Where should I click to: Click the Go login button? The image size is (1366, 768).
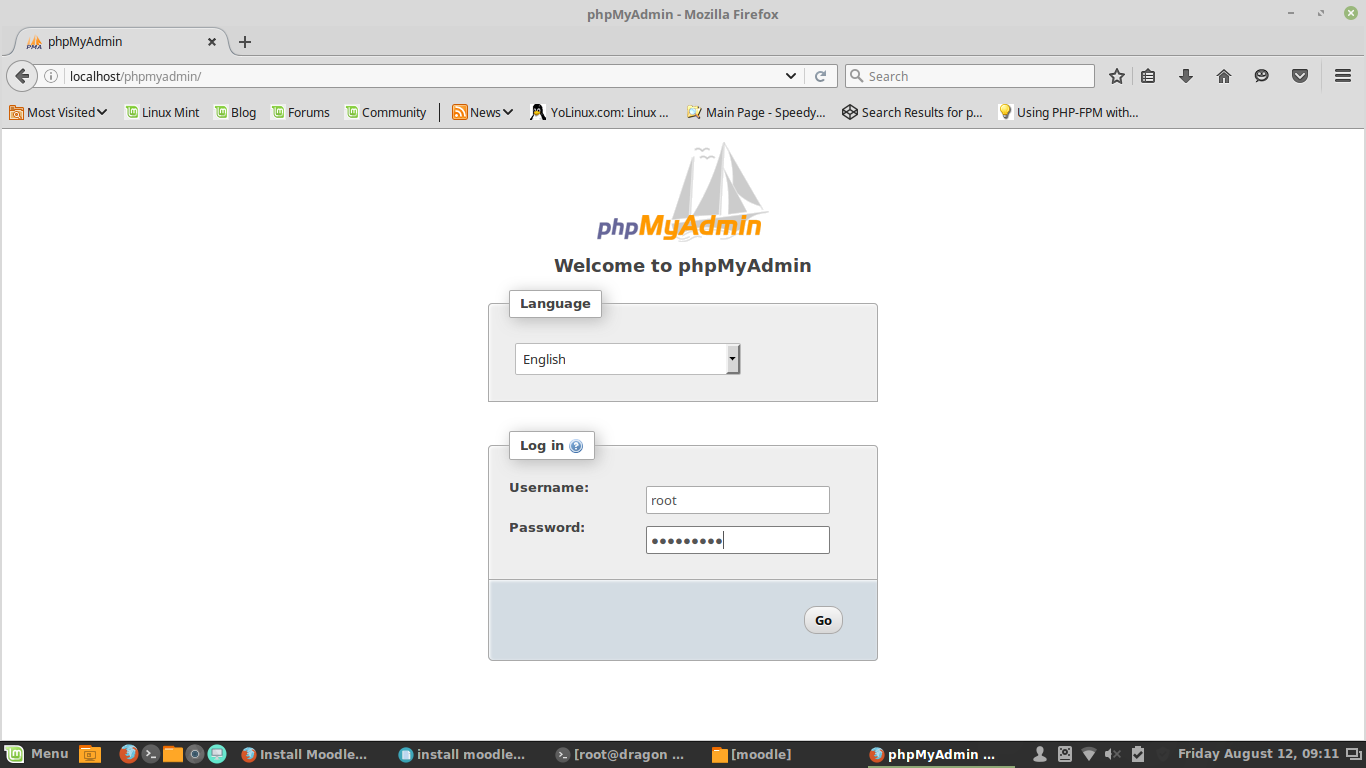[823, 620]
